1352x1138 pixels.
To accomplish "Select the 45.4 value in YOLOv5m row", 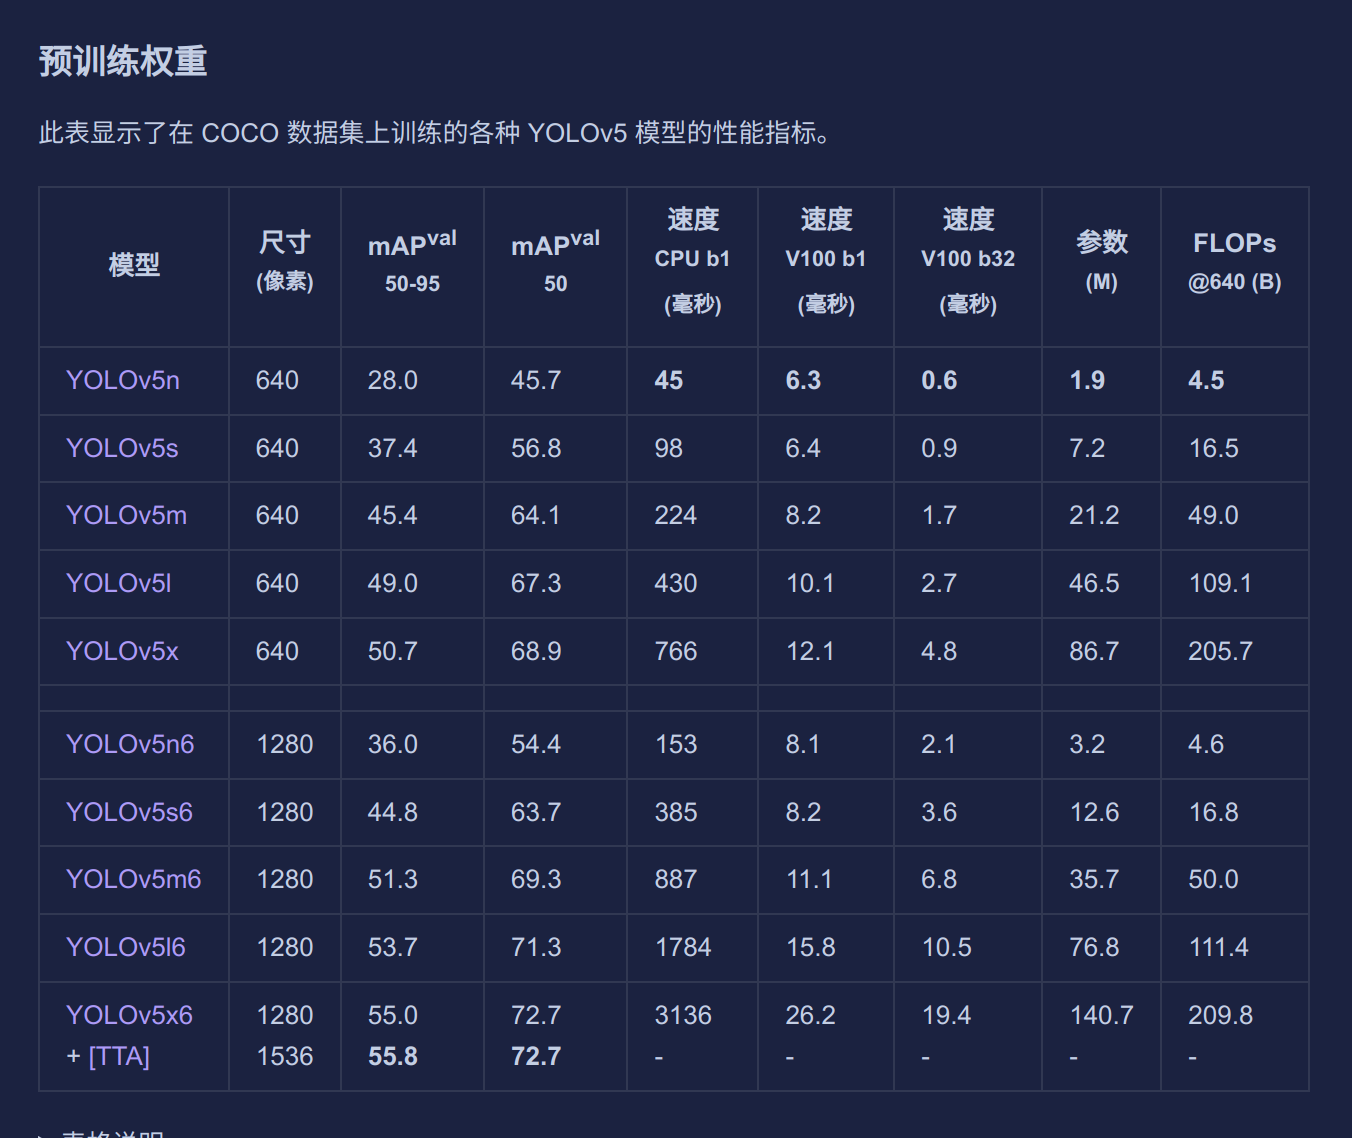I will pyautogui.click(x=392, y=515).
